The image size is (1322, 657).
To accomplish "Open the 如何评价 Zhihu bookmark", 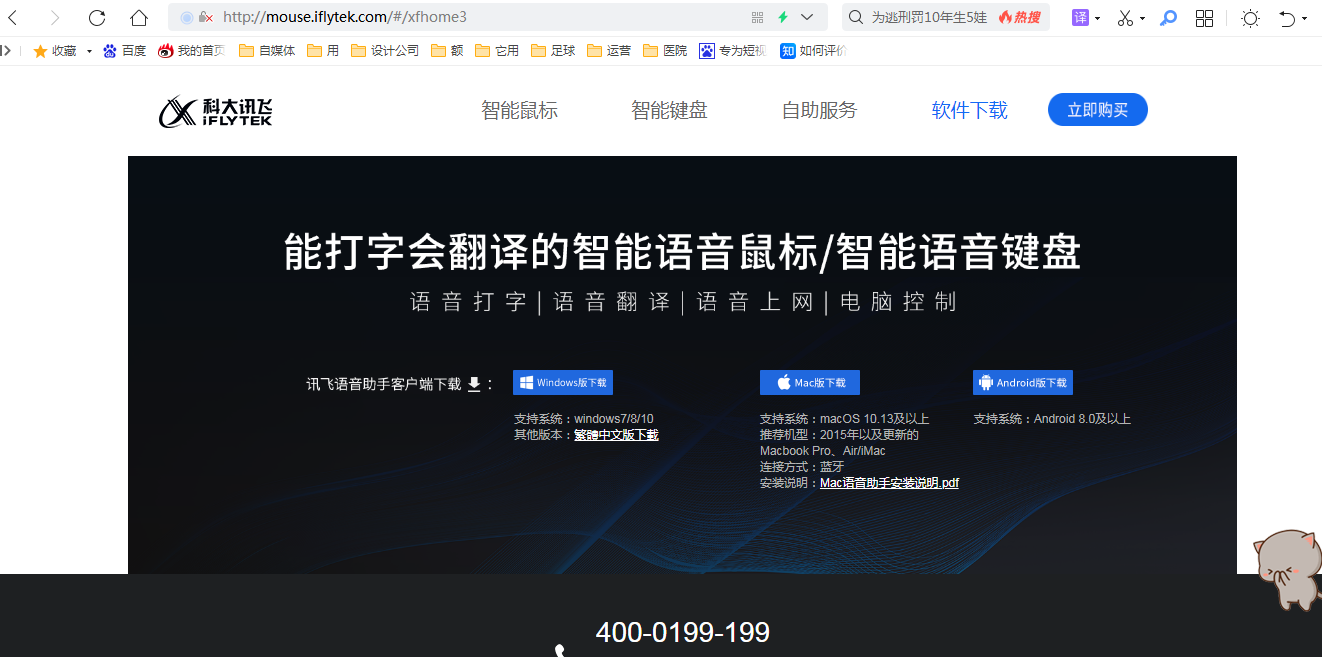I will click(x=813, y=50).
